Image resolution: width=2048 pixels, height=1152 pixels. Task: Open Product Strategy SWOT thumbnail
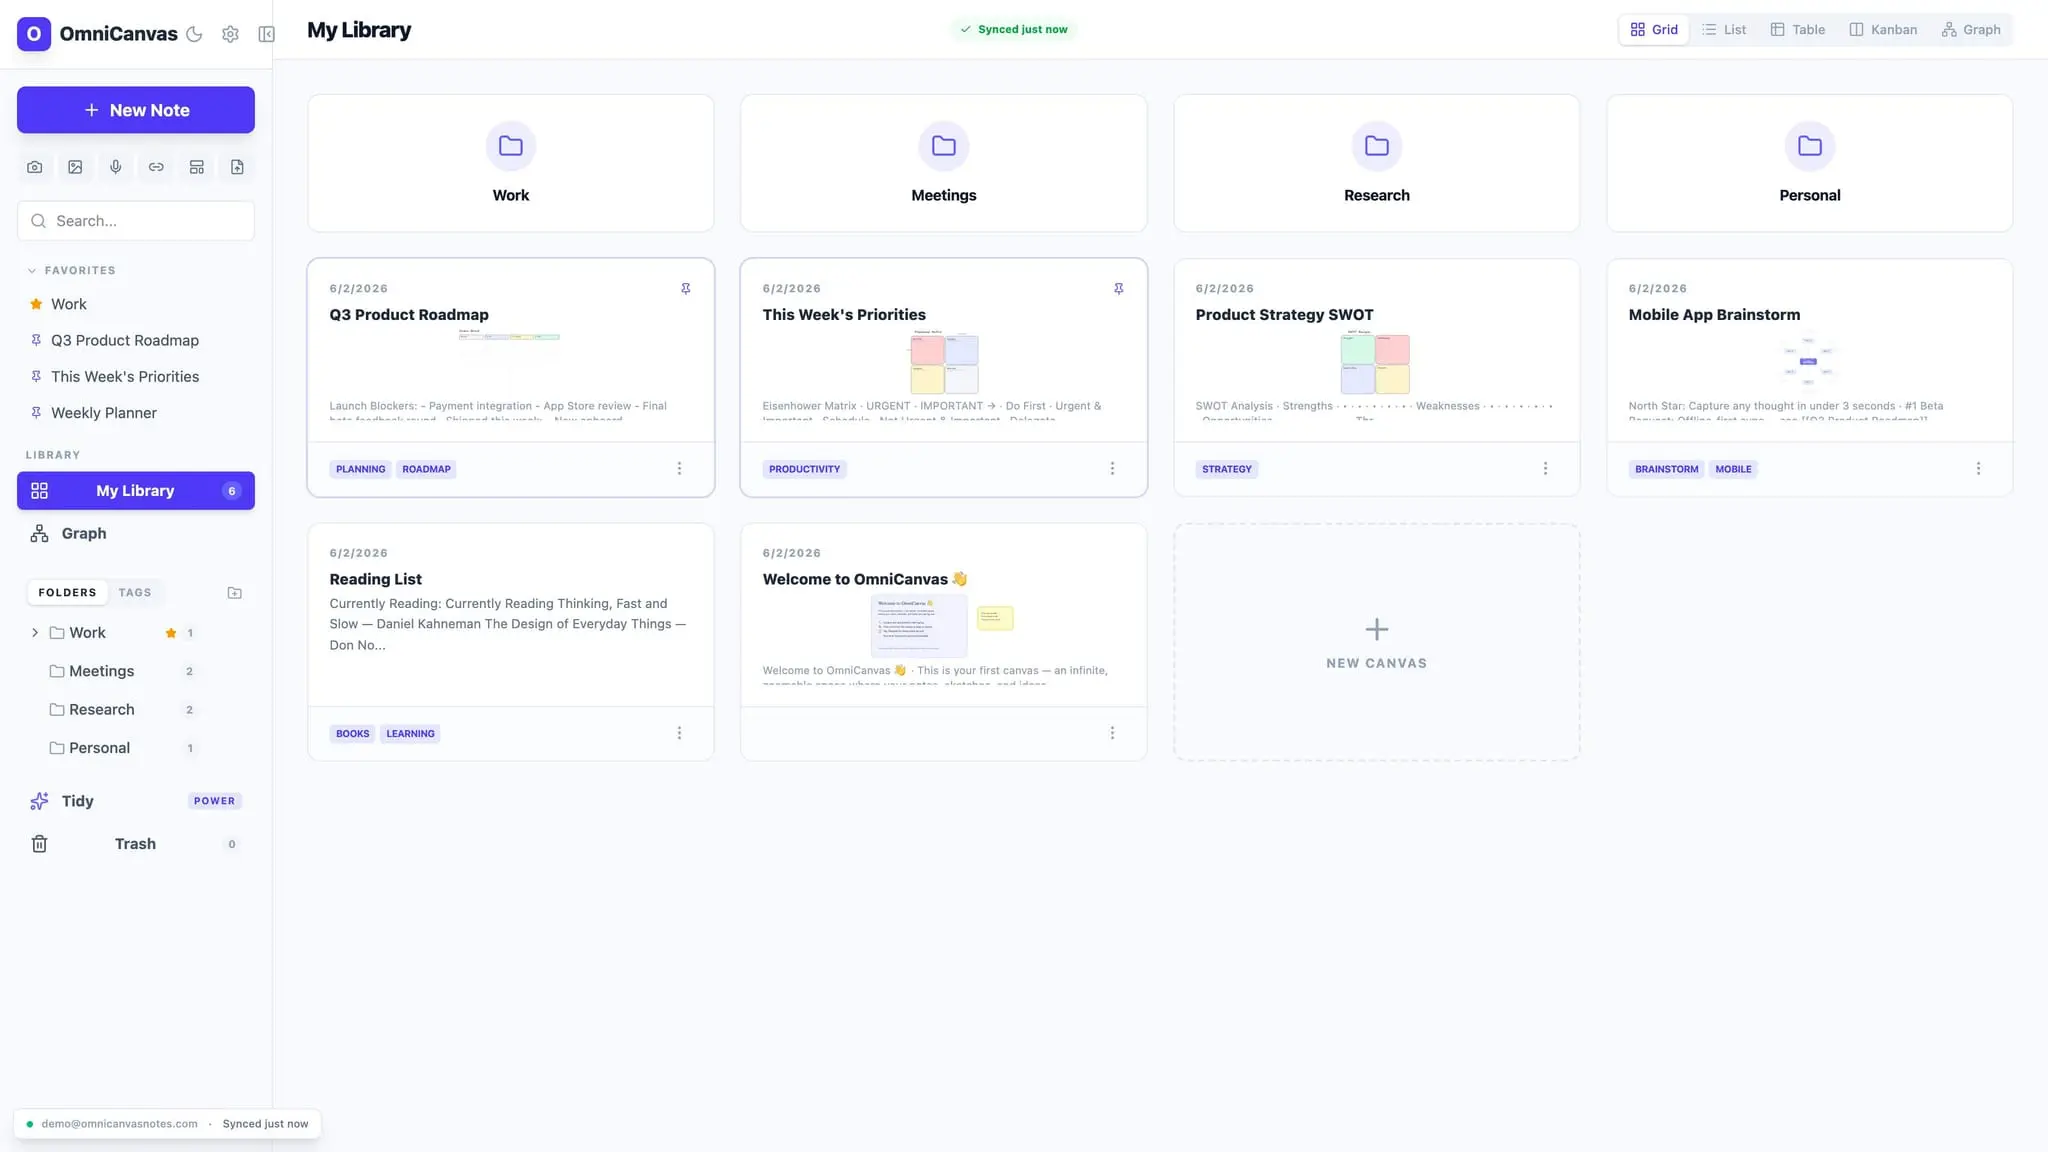1376,363
